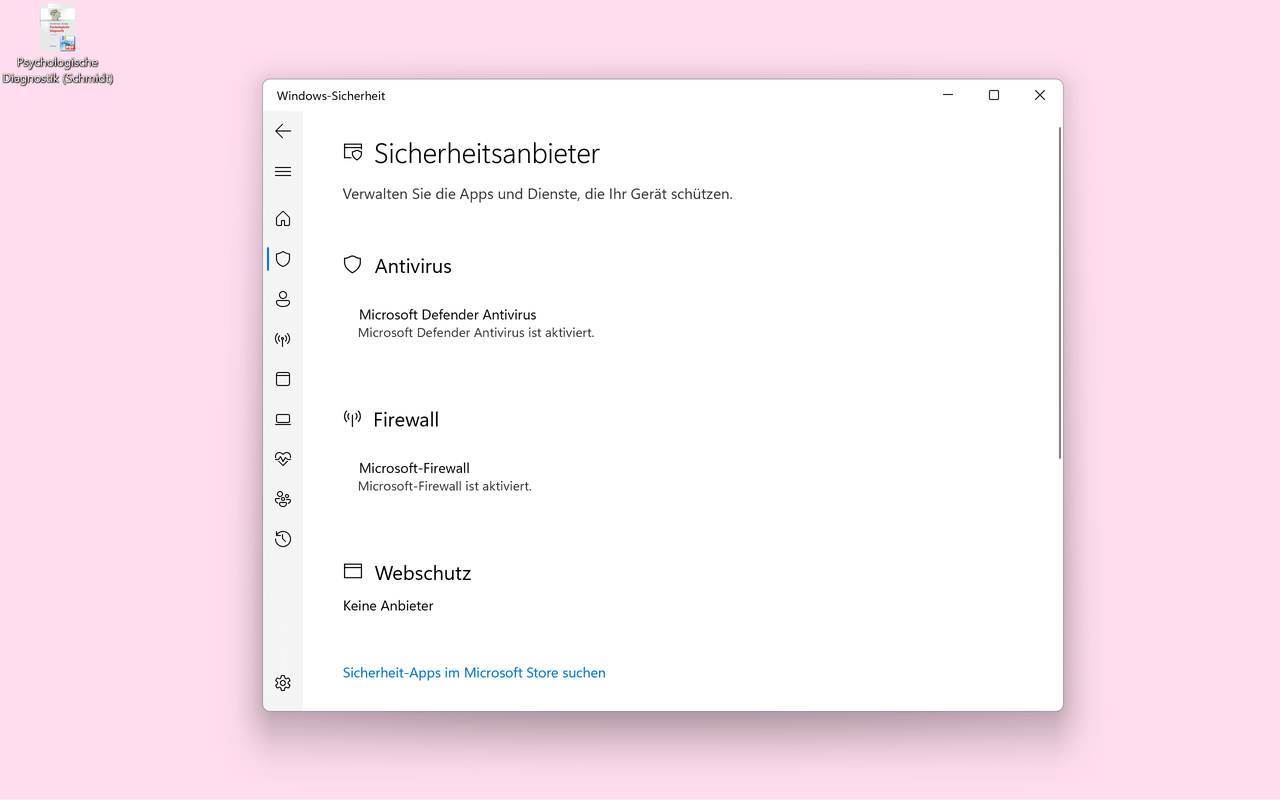Click the Sicherheitsanbieter page title

tap(487, 153)
